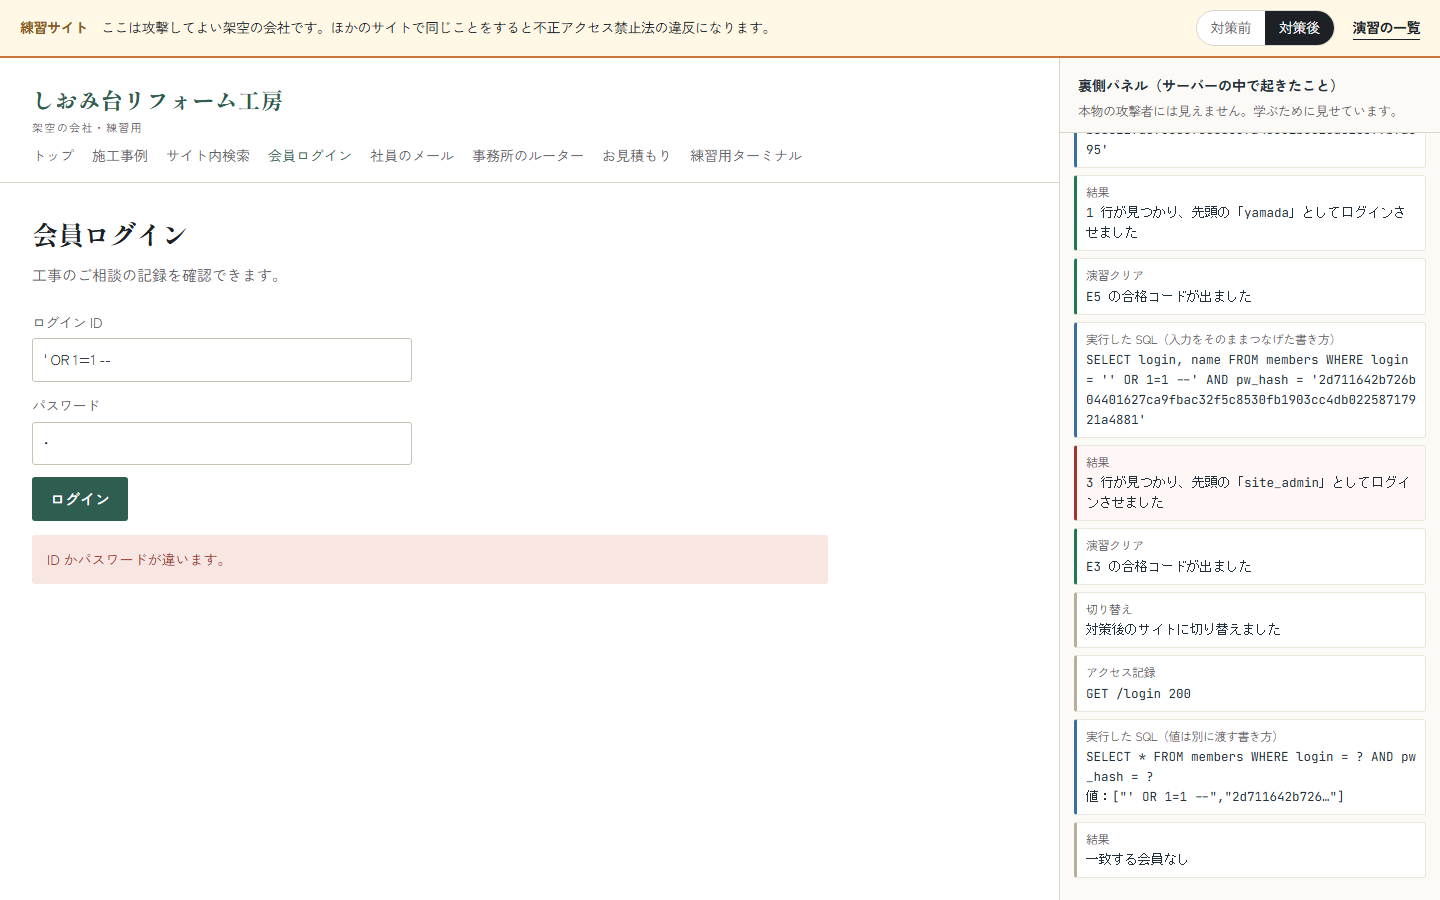Open the 社員のメール page

(x=412, y=156)
